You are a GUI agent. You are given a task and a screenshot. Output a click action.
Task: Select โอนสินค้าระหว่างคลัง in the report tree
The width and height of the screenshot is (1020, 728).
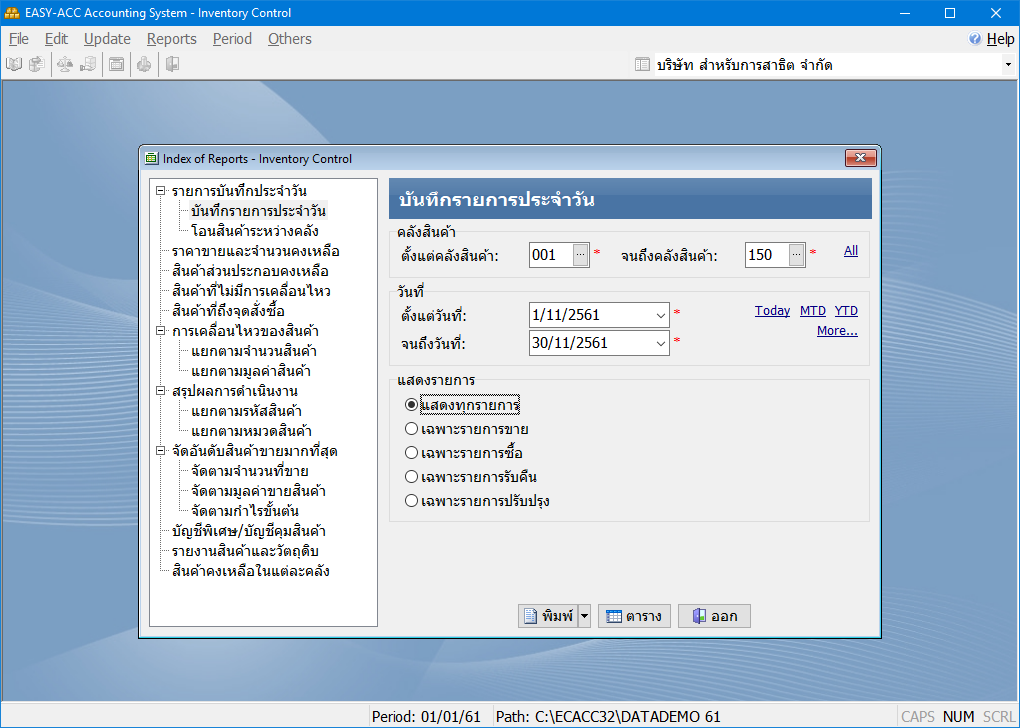click(x=254, y=231)
